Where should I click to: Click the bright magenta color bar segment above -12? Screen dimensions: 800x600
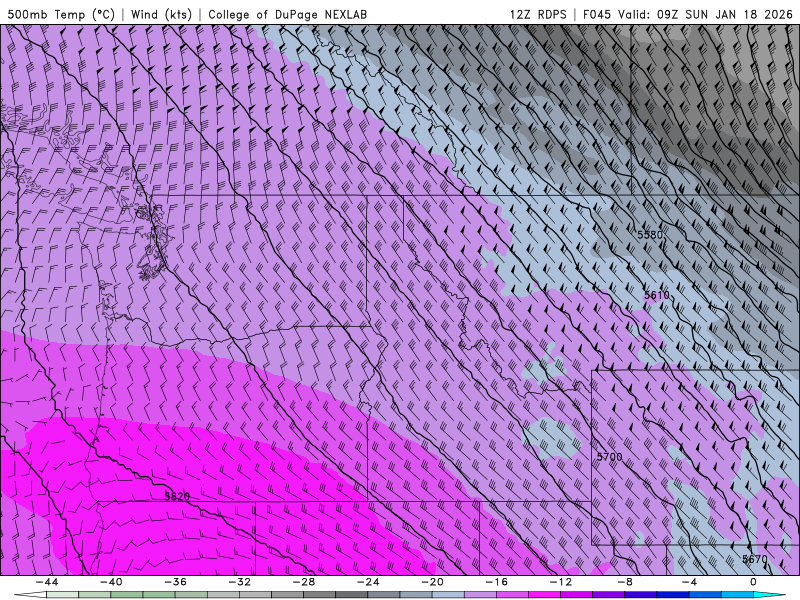(544, 595)
